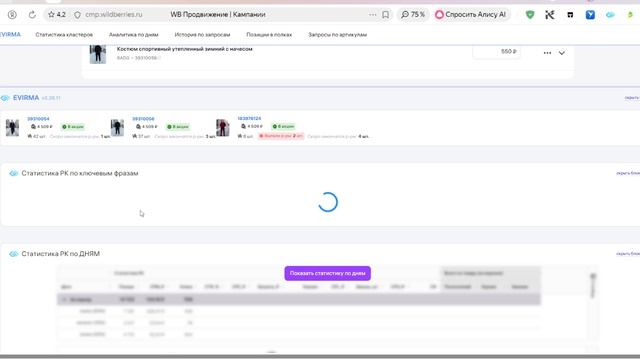The width and height of the screenshot is (640, 360).
Task: Click the eye icon beside Статистика РК по ДНЯМ
Action: tap(13, 254)
